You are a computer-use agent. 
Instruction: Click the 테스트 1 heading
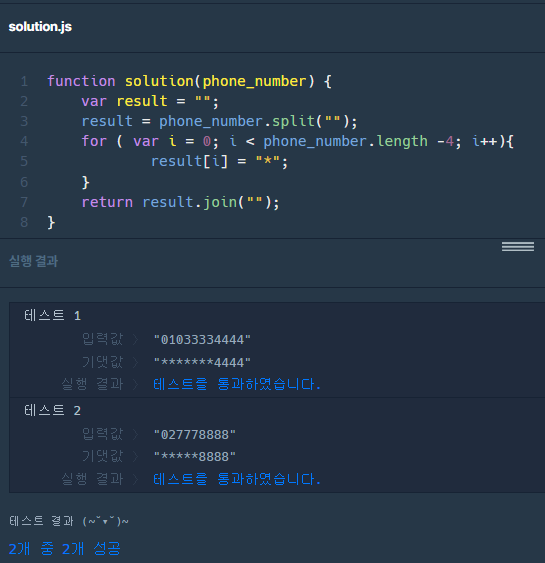52,316
